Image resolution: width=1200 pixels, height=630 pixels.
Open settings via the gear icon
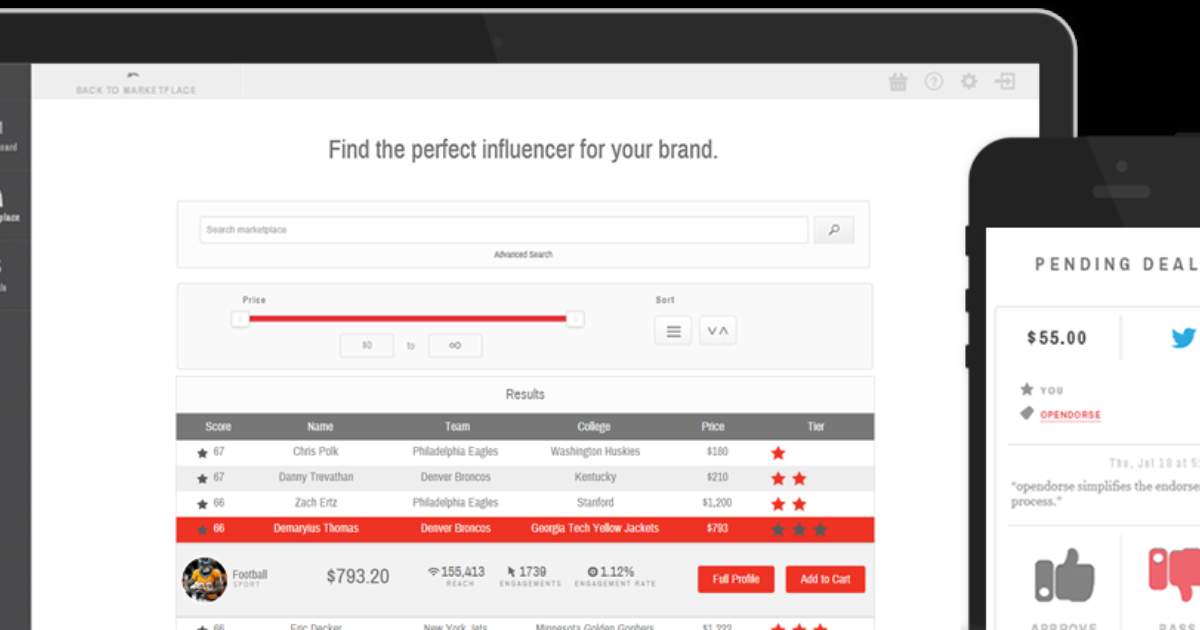click(x=968, y=82)
